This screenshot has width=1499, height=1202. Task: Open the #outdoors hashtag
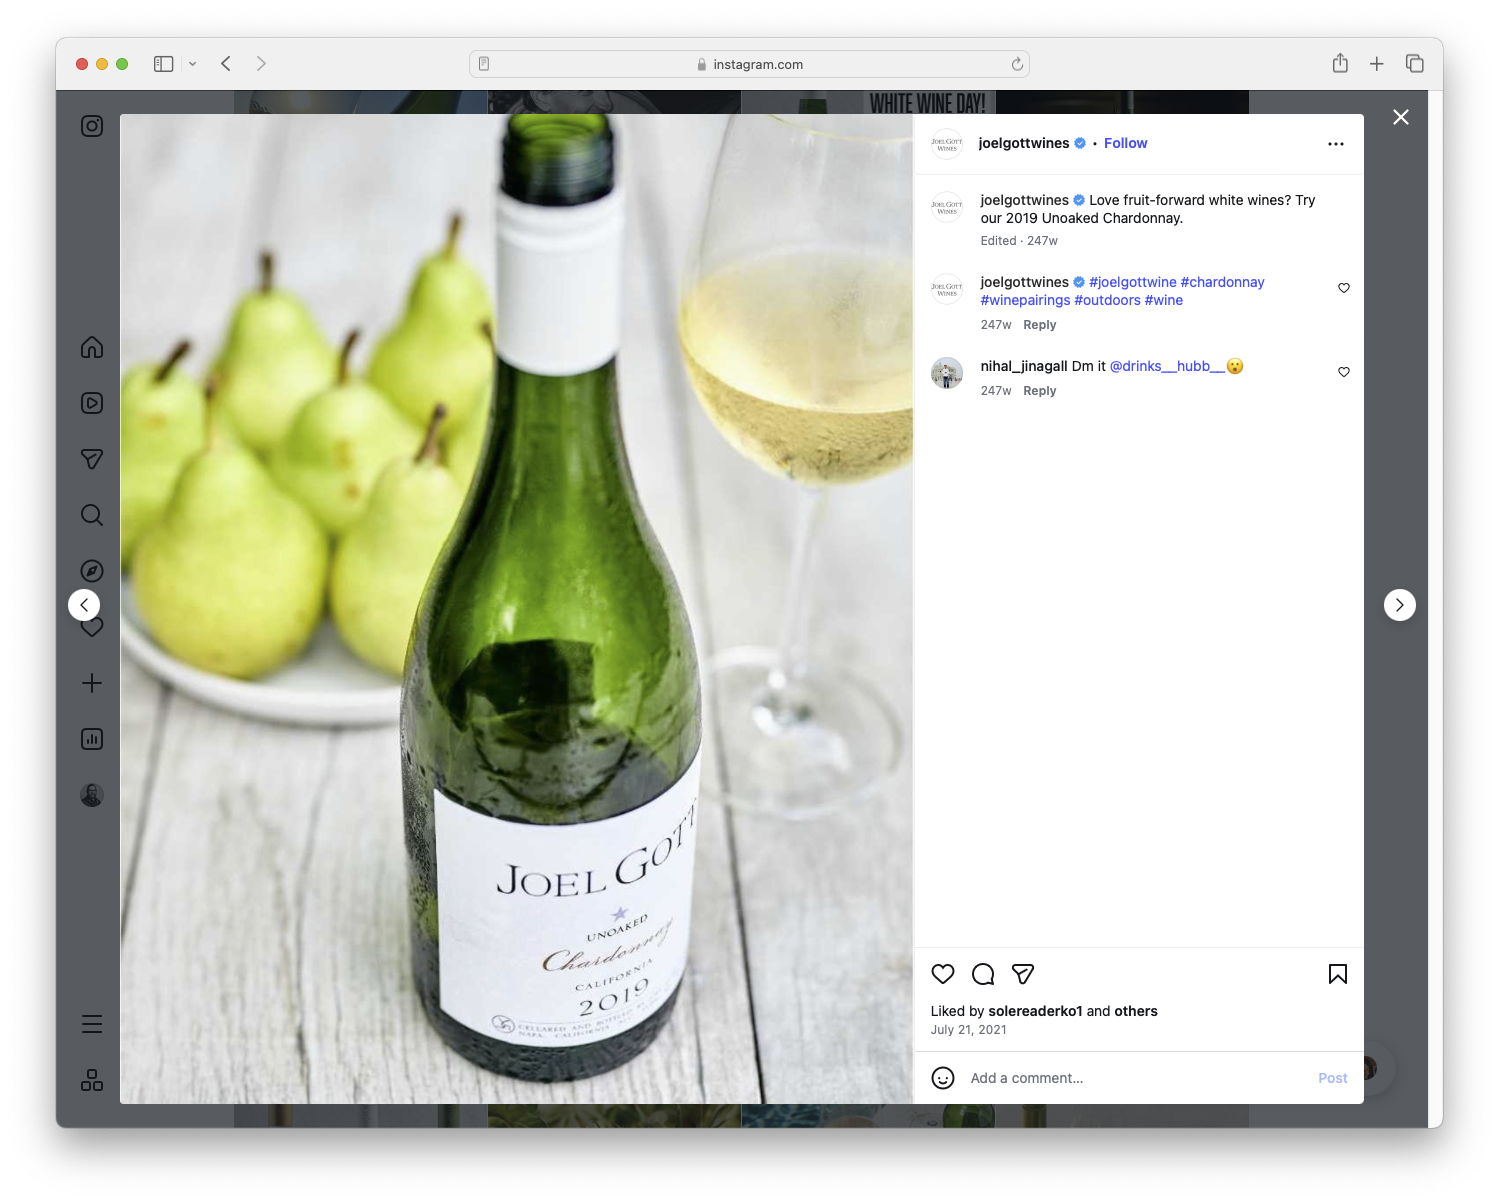coord(1107,300)
